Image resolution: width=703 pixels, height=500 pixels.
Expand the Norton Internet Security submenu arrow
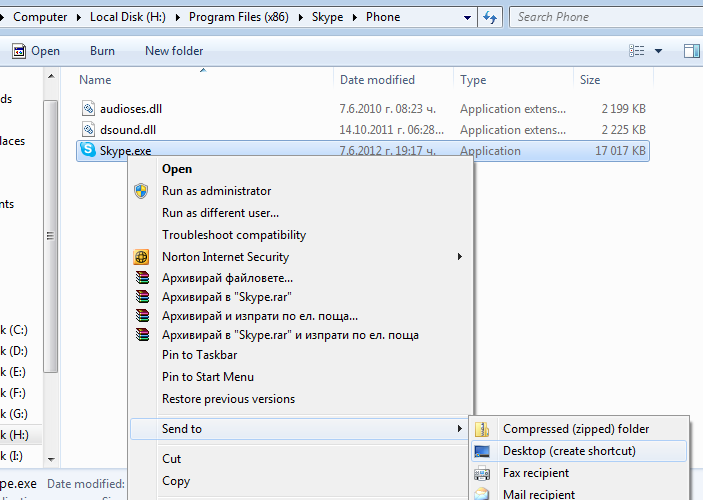coord(460,257)
